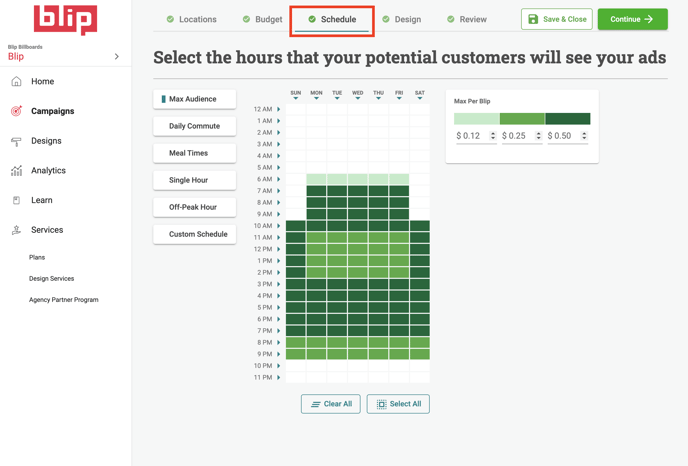Choose the Off-Peak Hour preset
The height and width of the screenshot is (466, 688).
(x=194, y=207)
